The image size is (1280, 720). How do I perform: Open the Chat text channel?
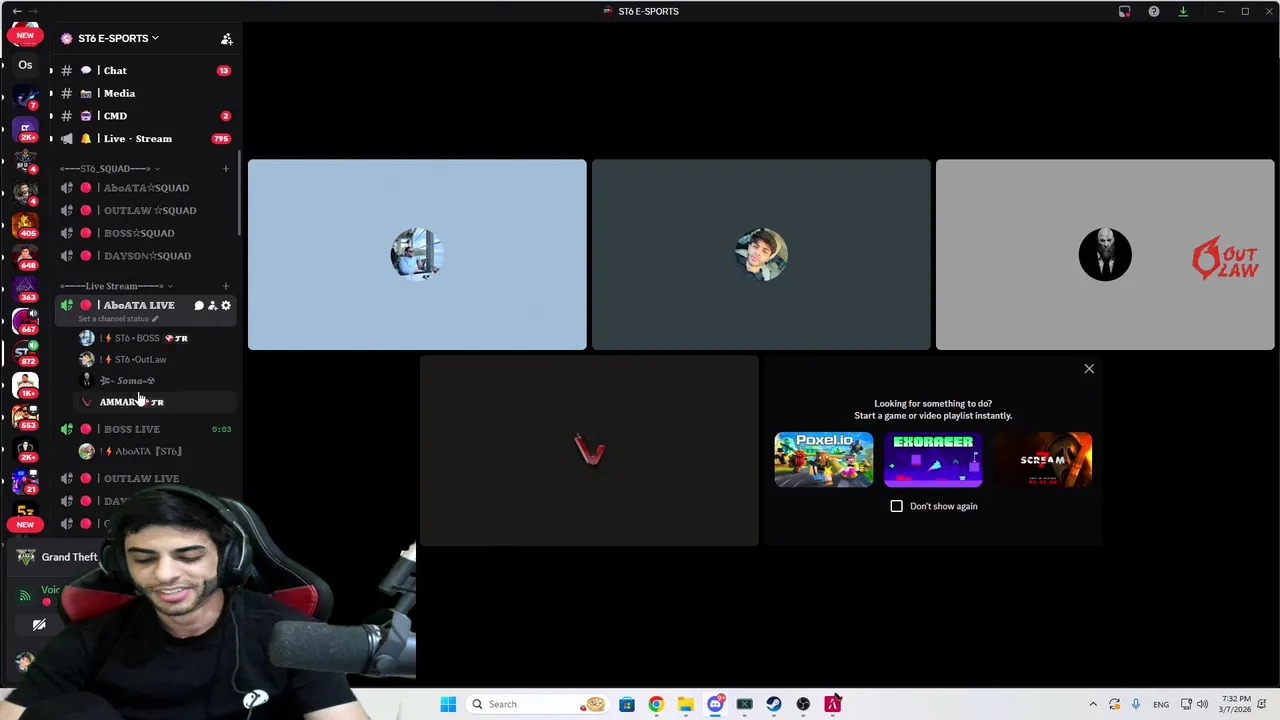click(x=145, y=71)
